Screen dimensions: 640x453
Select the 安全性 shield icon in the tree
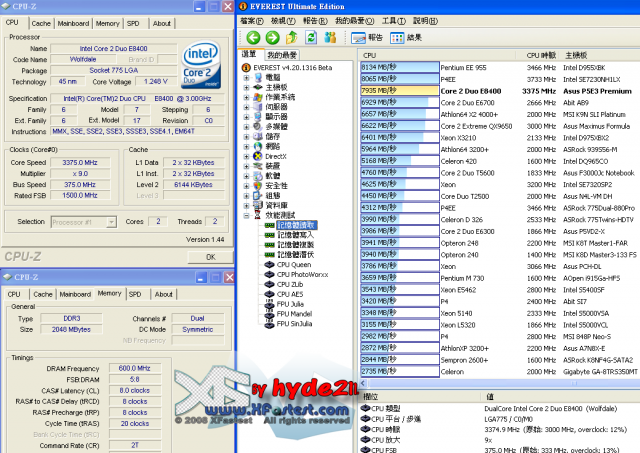258,186
